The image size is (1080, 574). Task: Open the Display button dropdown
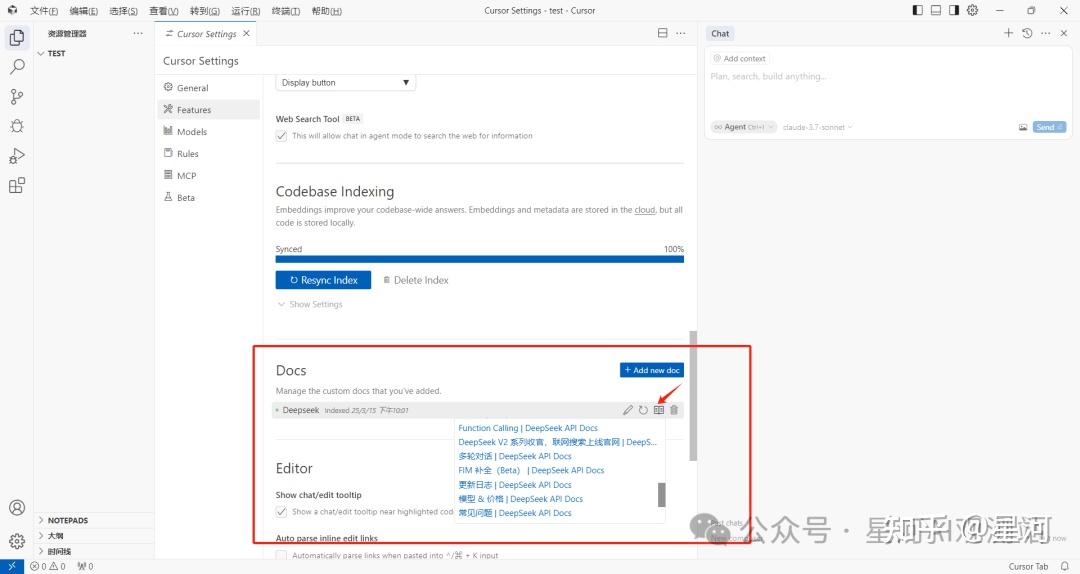(345, 83)
